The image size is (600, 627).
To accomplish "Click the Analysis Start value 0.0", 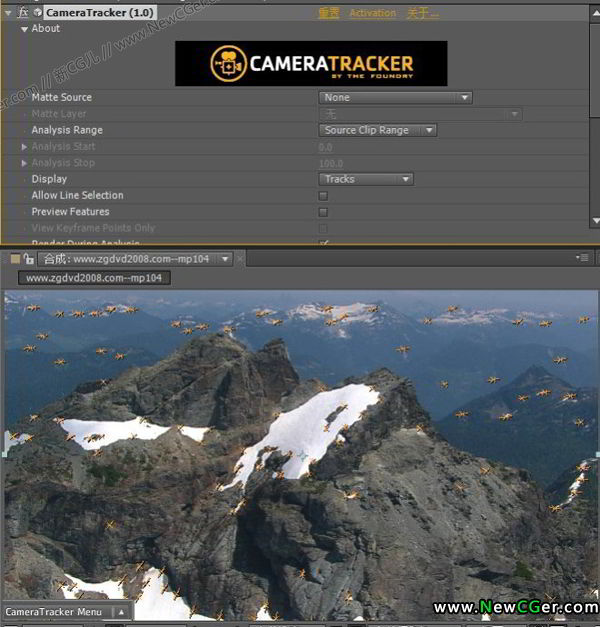I will tap(325, 148).
